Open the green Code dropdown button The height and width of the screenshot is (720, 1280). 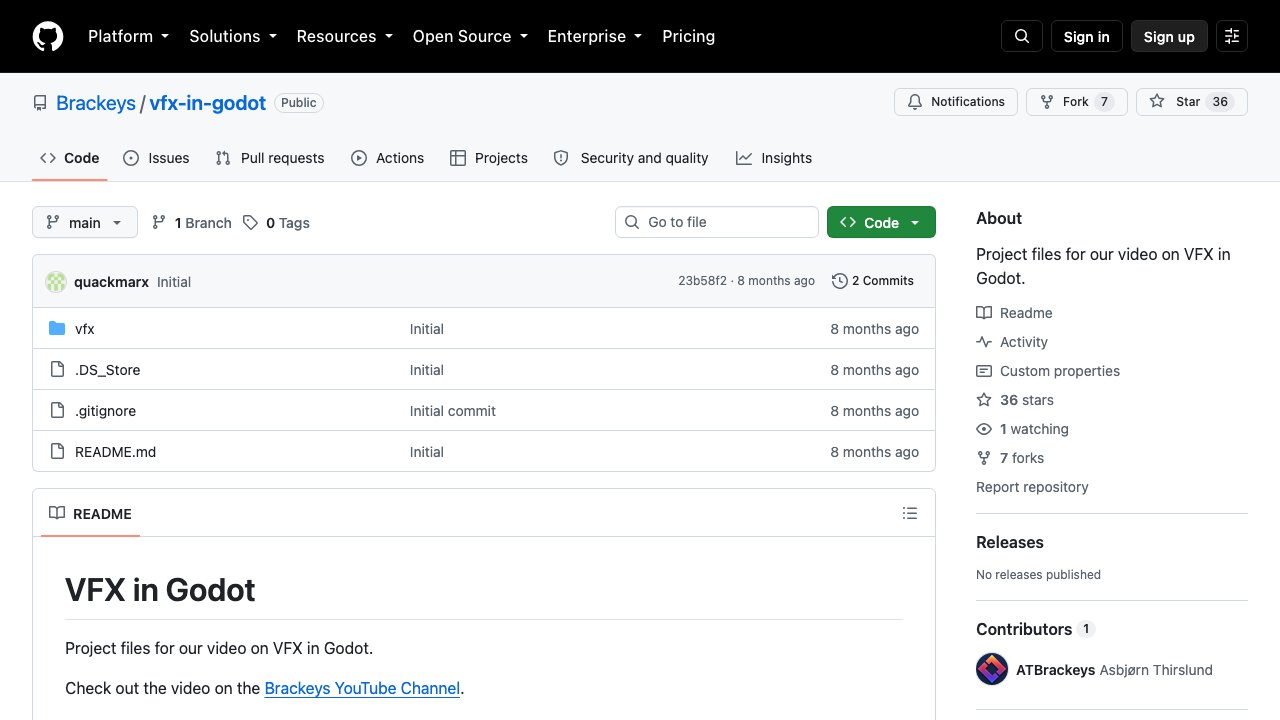tap(881, 223)
